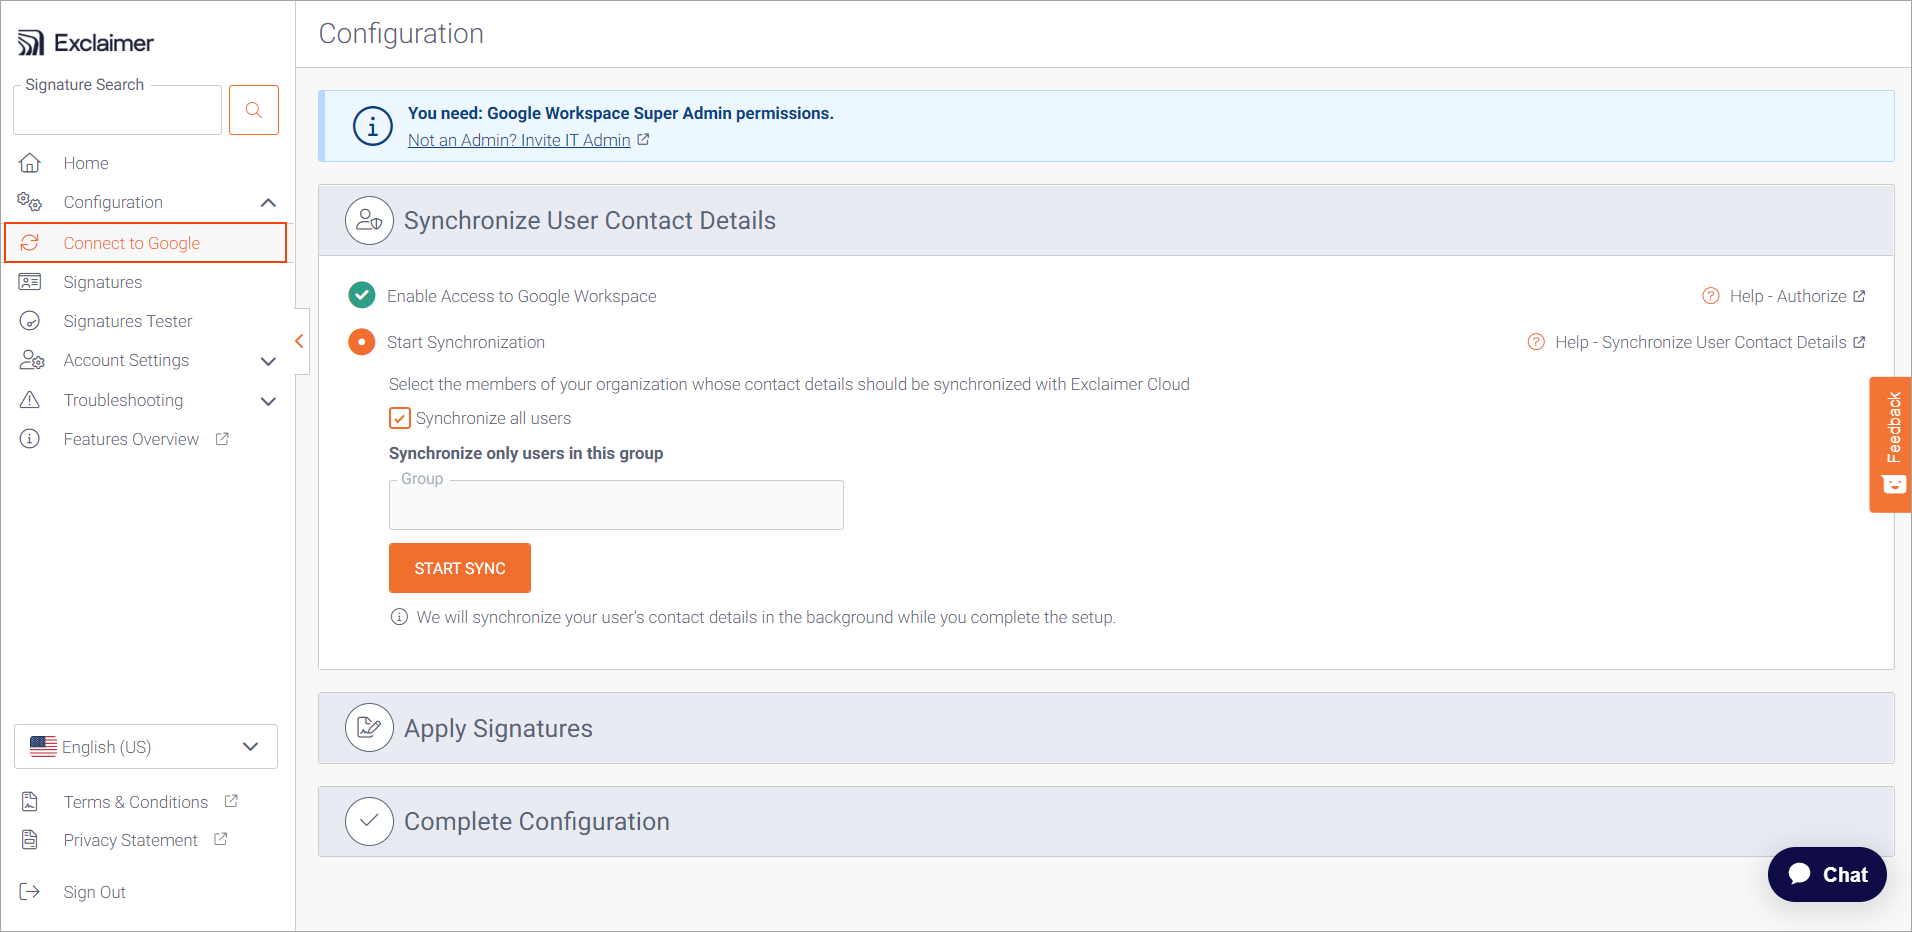Screen dimensions: 1912x932
Task: Click the question icon beside Help - Synchronize User Contact Details
Action: (1536, 342)
